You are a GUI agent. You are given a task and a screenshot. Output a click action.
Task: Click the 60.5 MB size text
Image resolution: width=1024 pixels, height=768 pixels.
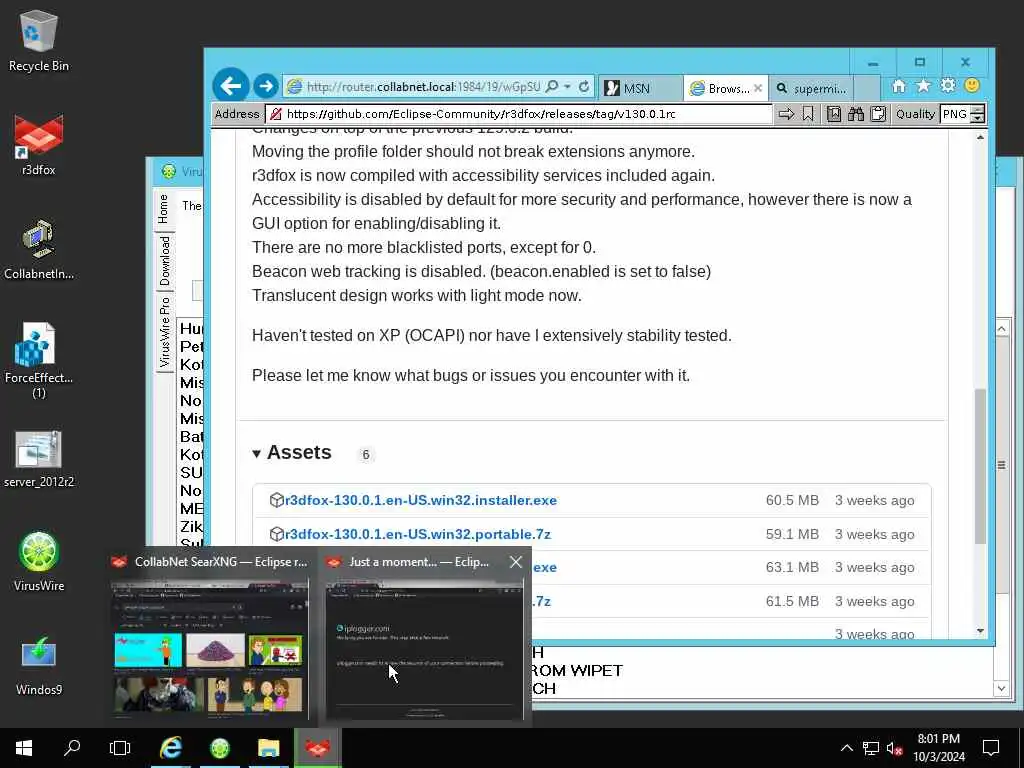pos(792,500)
